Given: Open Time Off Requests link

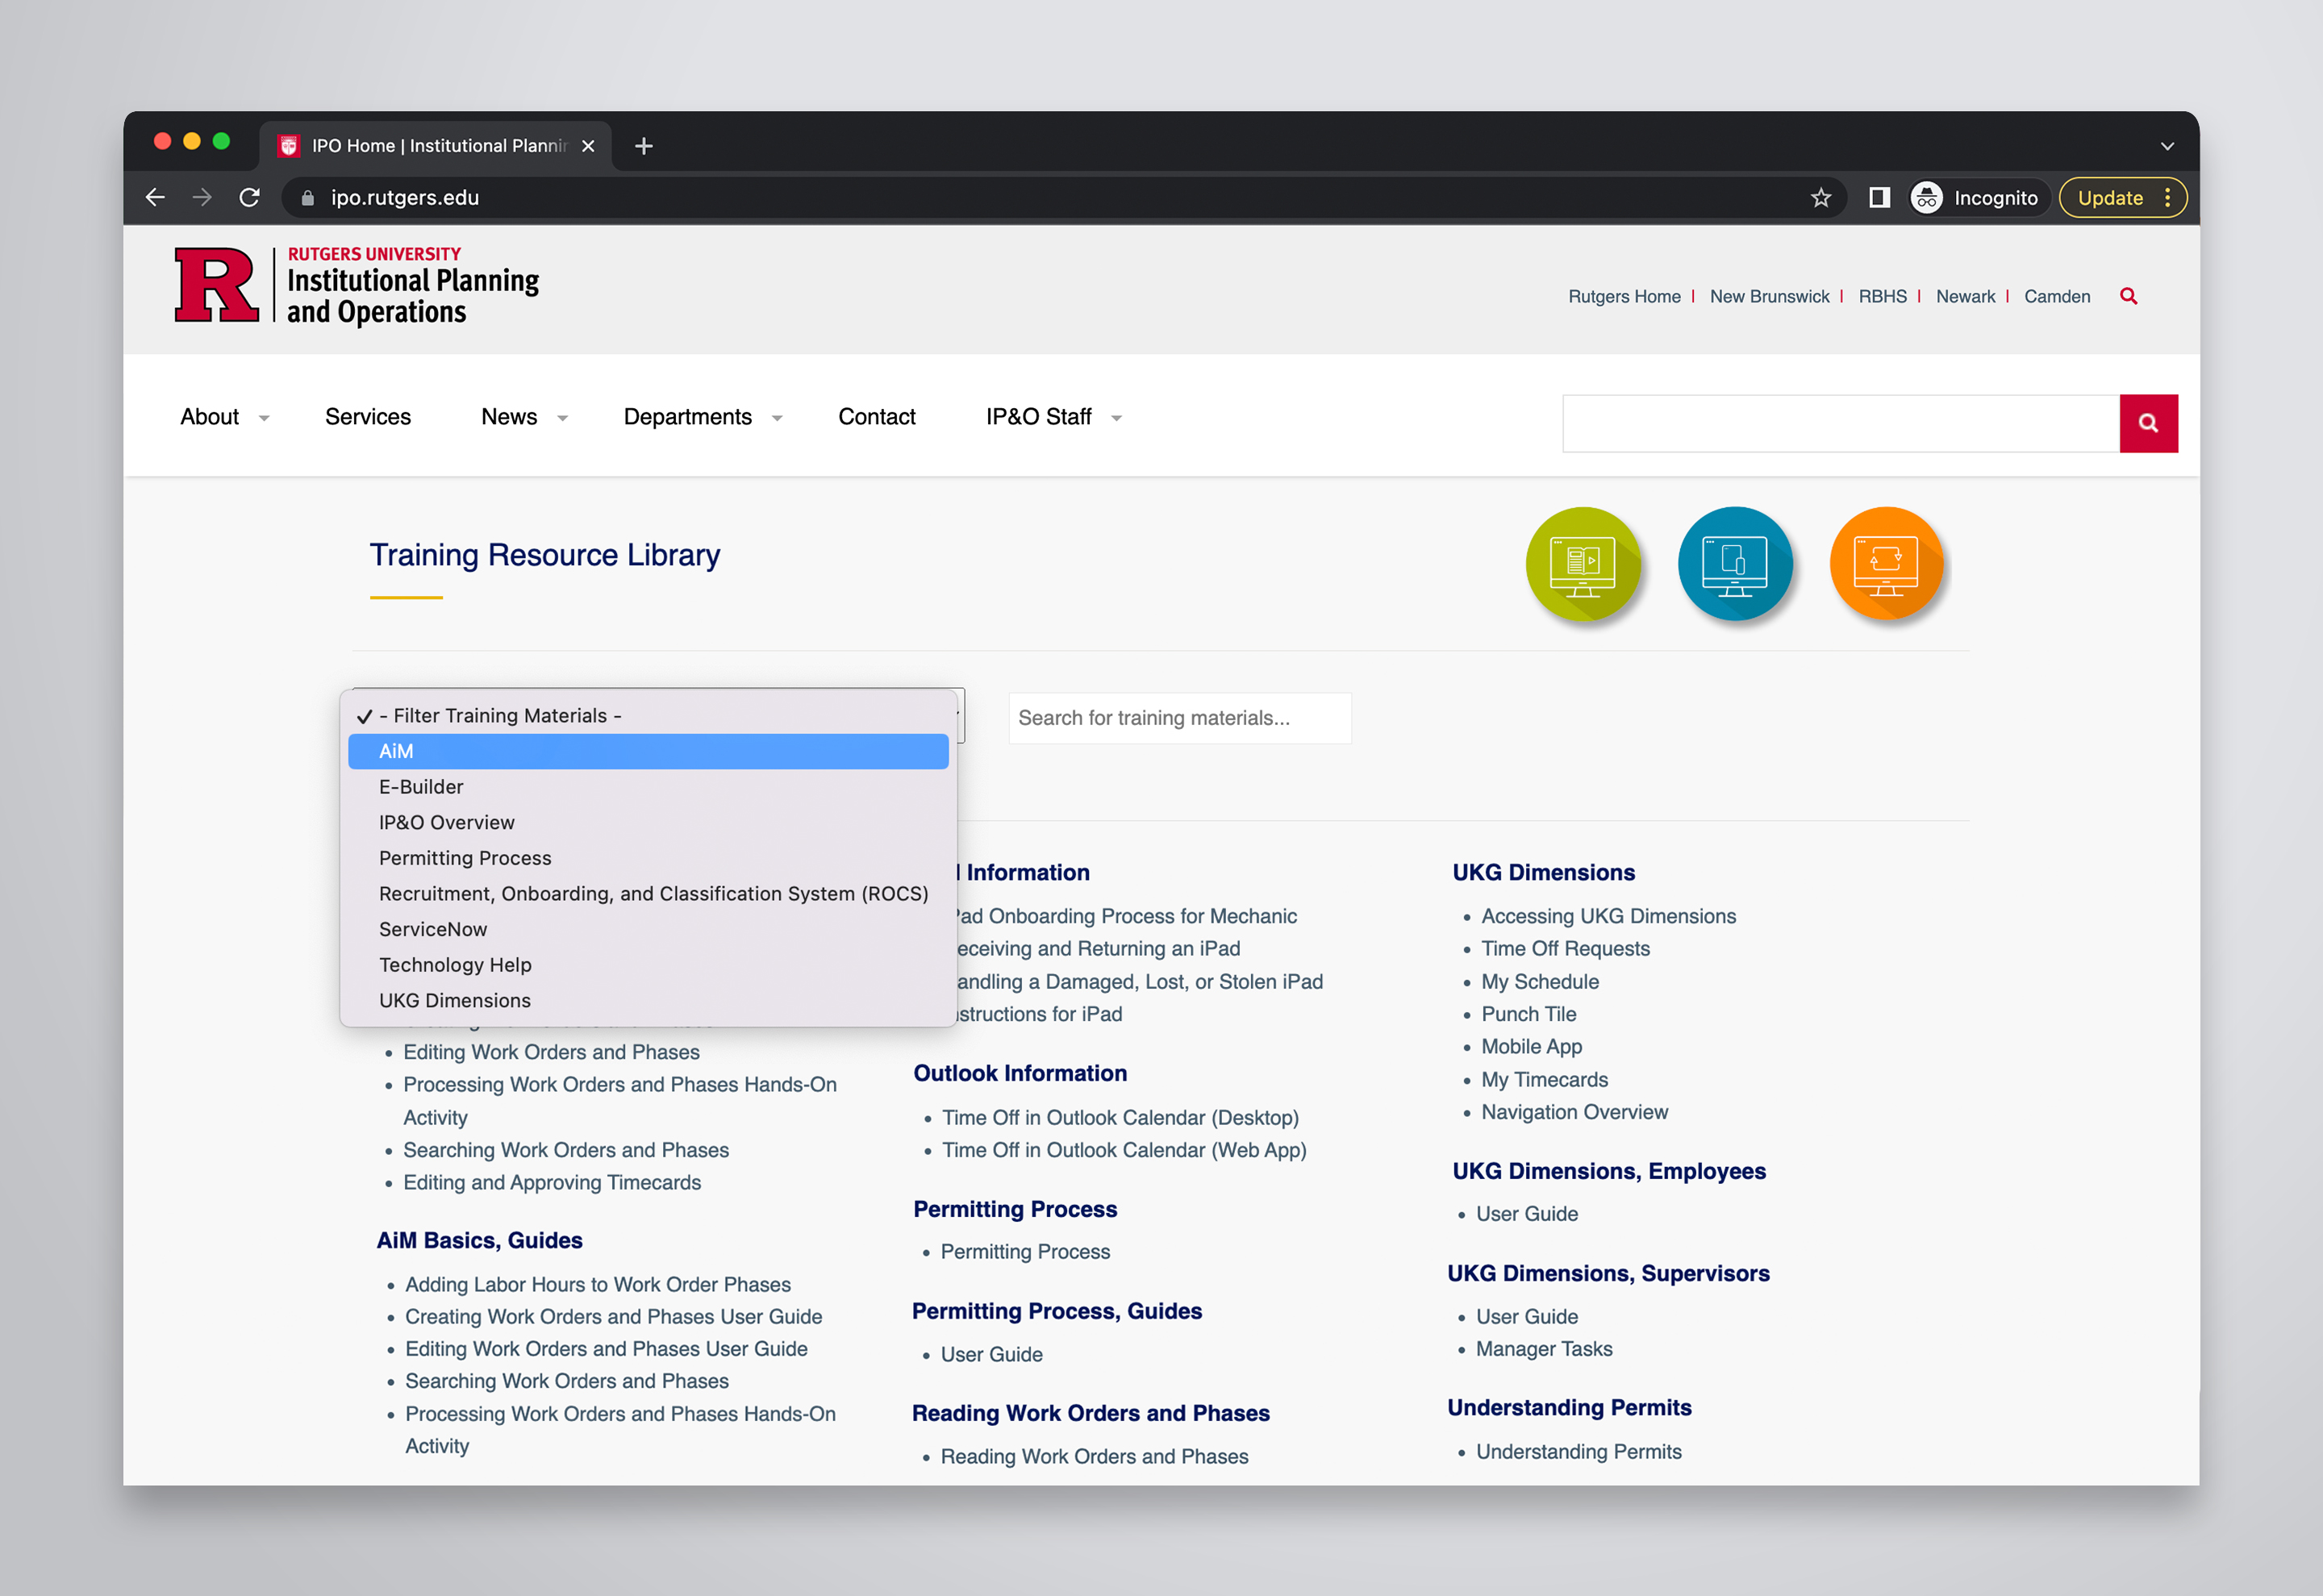Looking at the screenshot, I should tap(1565, 949).
